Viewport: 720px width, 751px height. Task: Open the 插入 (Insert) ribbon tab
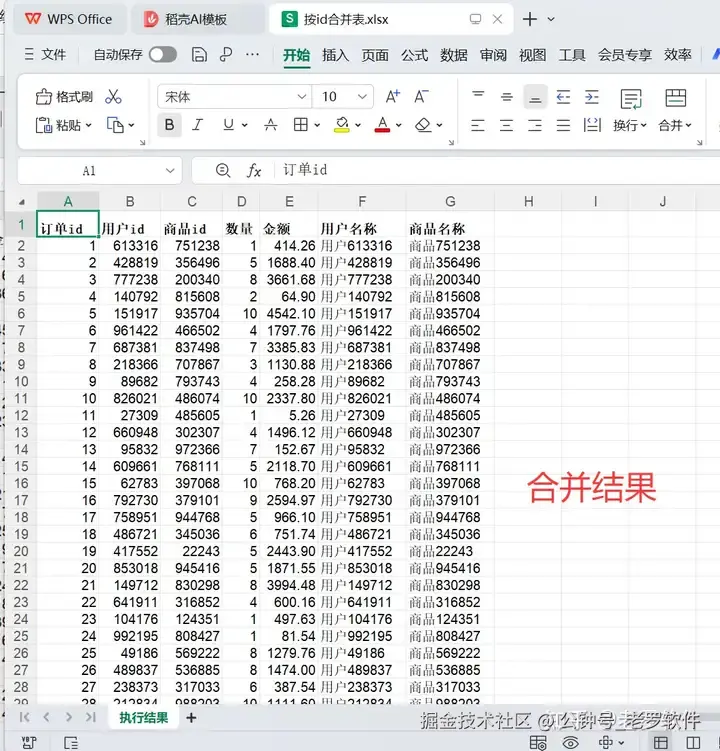click(335, 55)
